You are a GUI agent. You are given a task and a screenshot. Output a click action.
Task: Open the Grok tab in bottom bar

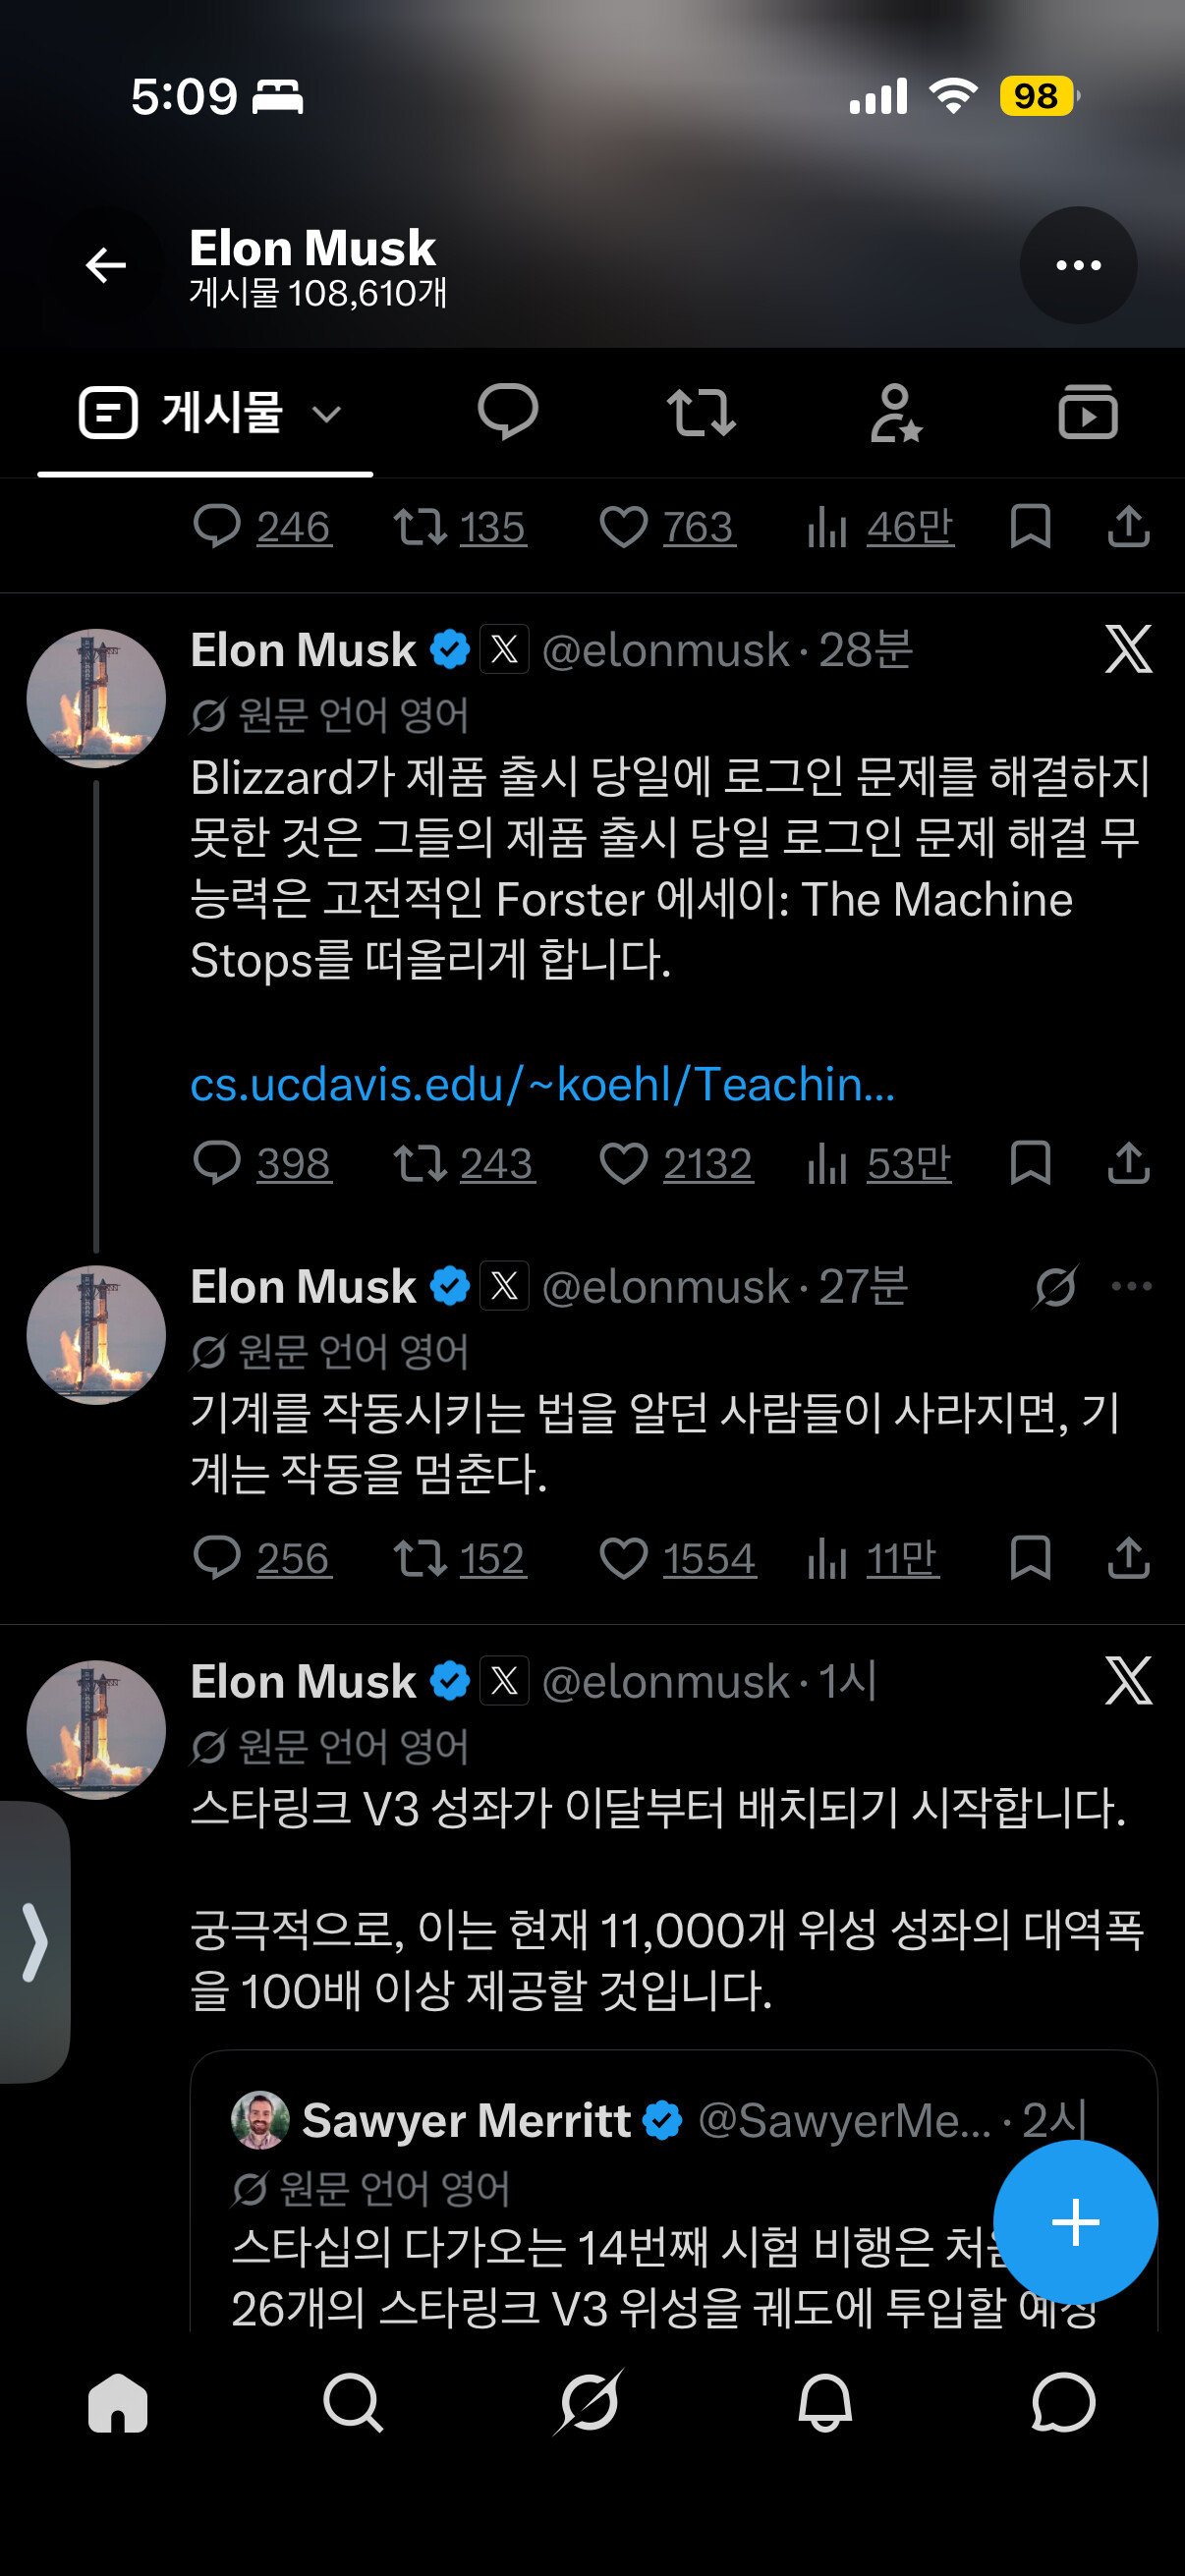[x=589, y=2402]
